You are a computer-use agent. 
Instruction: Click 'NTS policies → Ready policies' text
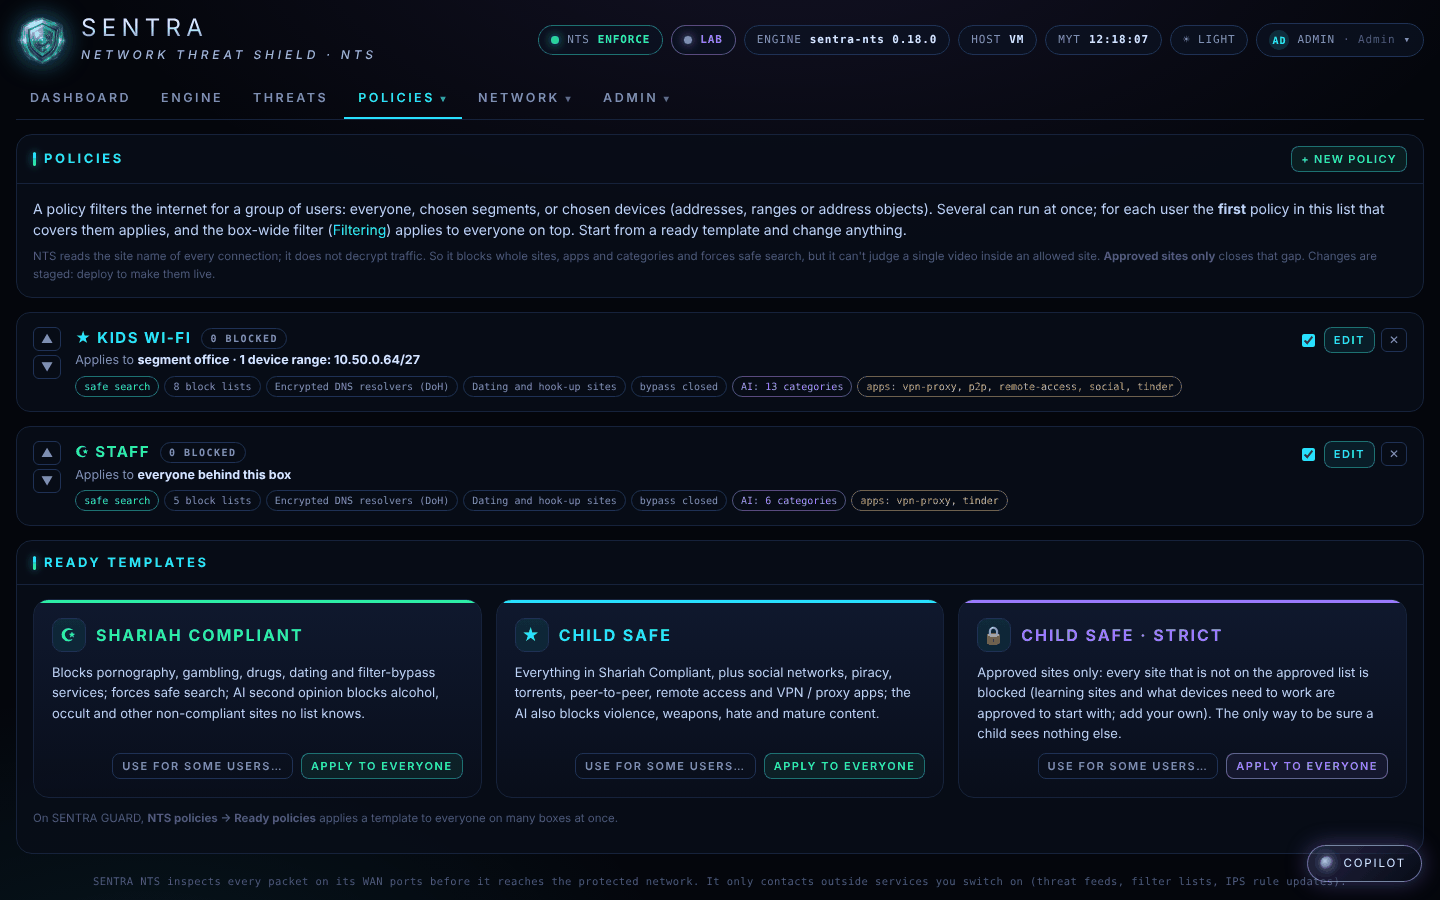click(x=232, y=818)
